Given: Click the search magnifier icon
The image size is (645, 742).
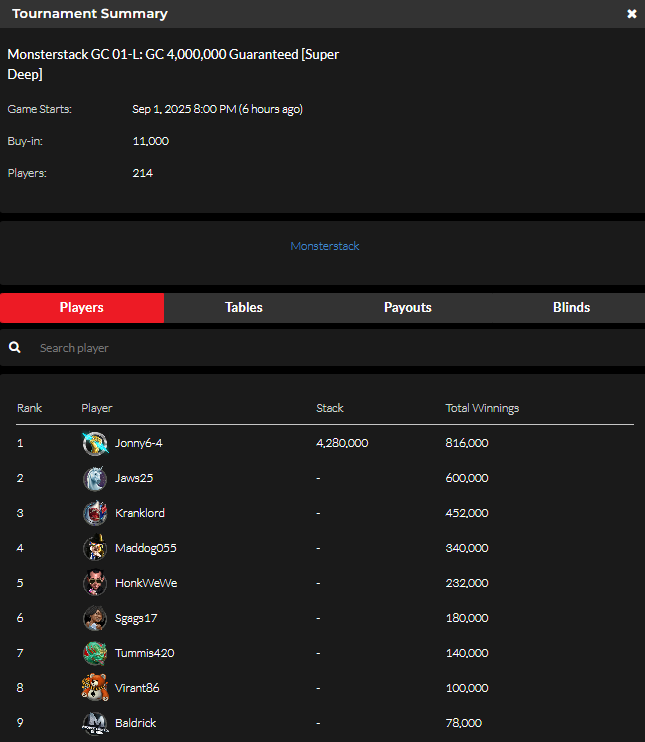Looking at the screenshot, I should tap(15, 347).
